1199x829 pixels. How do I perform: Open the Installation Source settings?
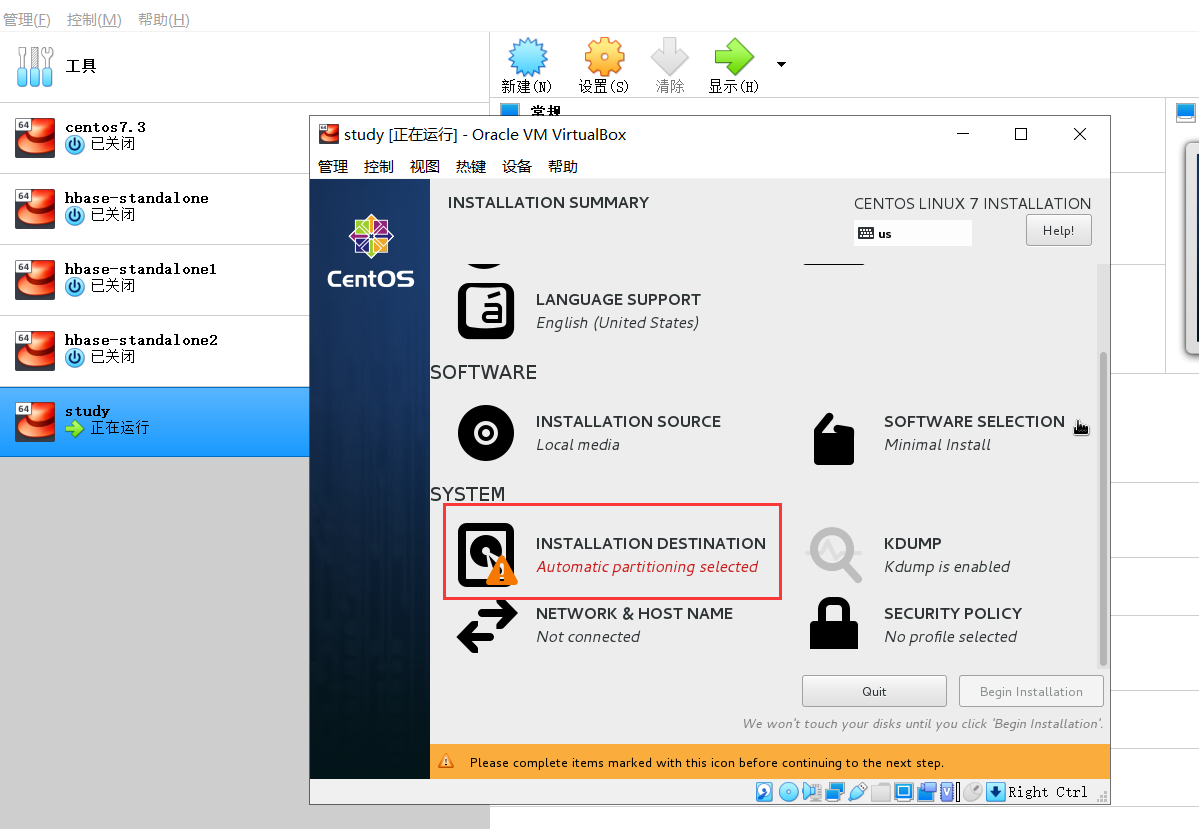pyautogui.click(x=628, y=432)
